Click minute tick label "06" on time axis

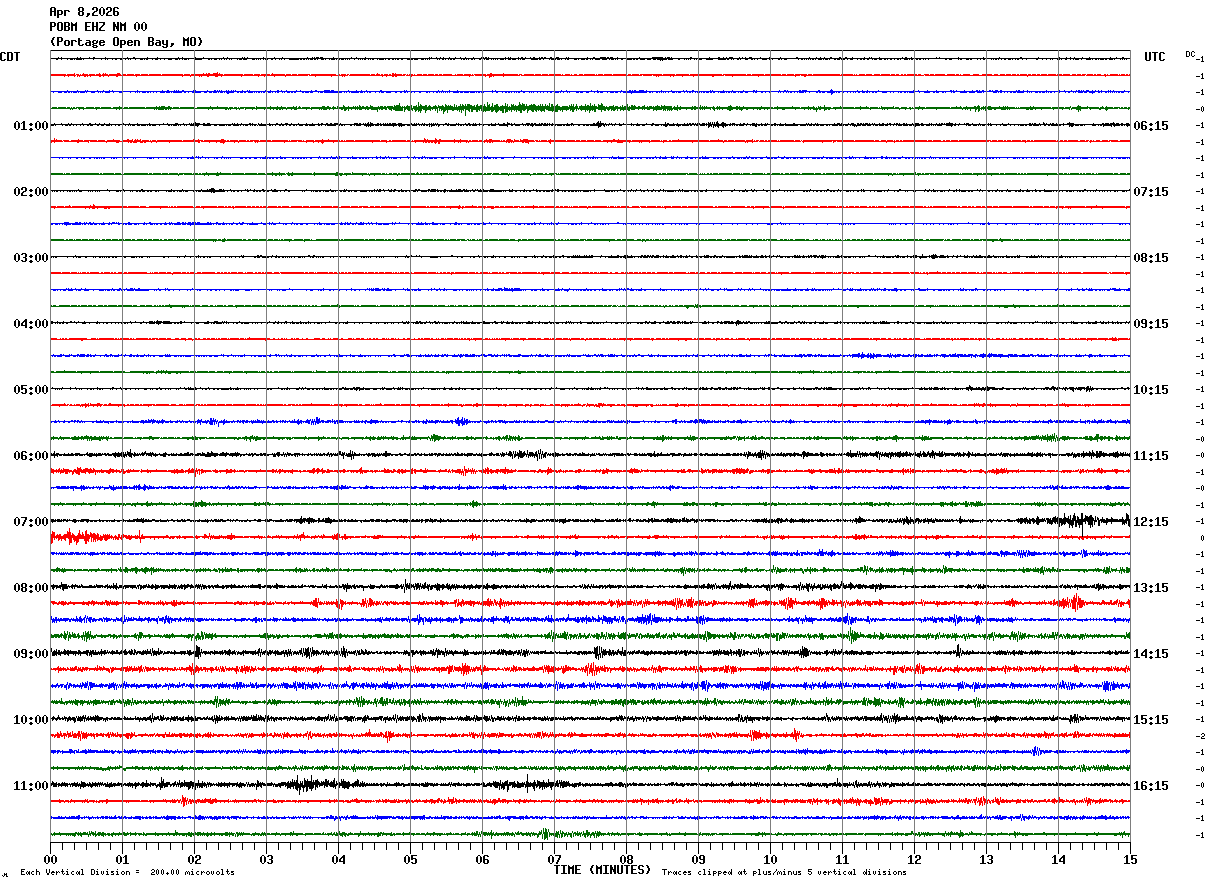[x=482, y=859]
